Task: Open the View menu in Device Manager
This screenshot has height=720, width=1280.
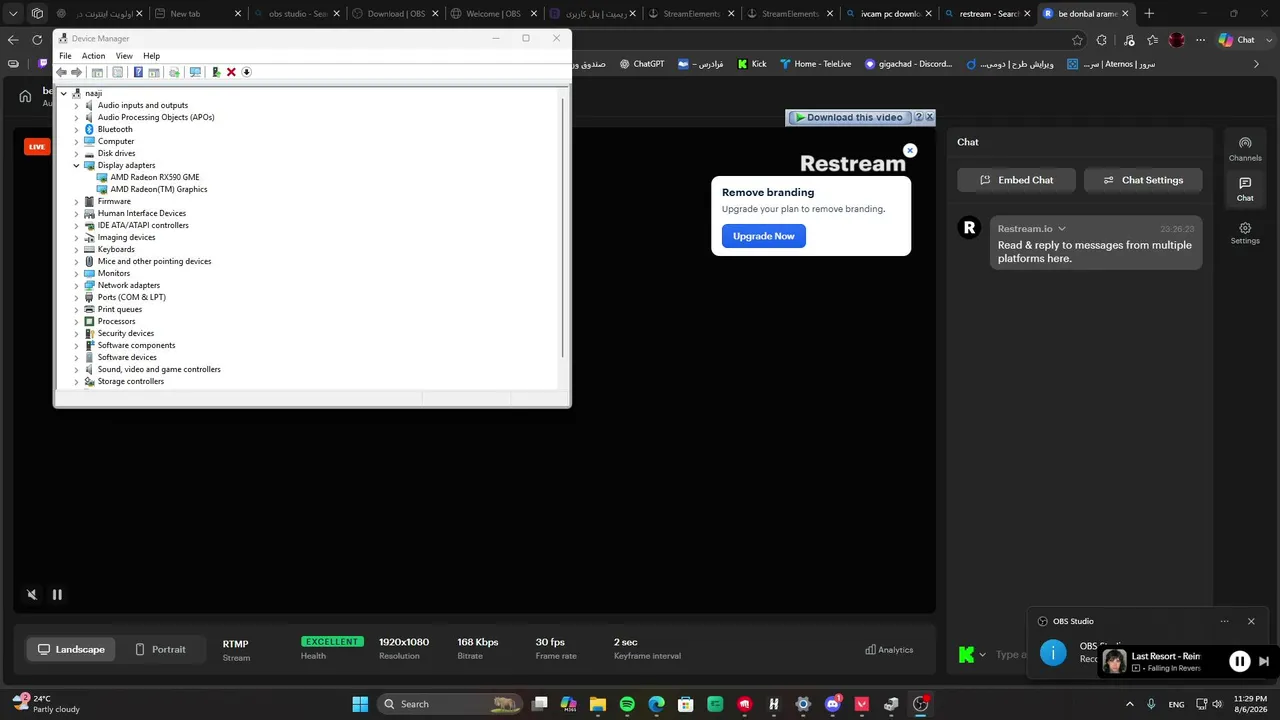Action: click(124, 56)
